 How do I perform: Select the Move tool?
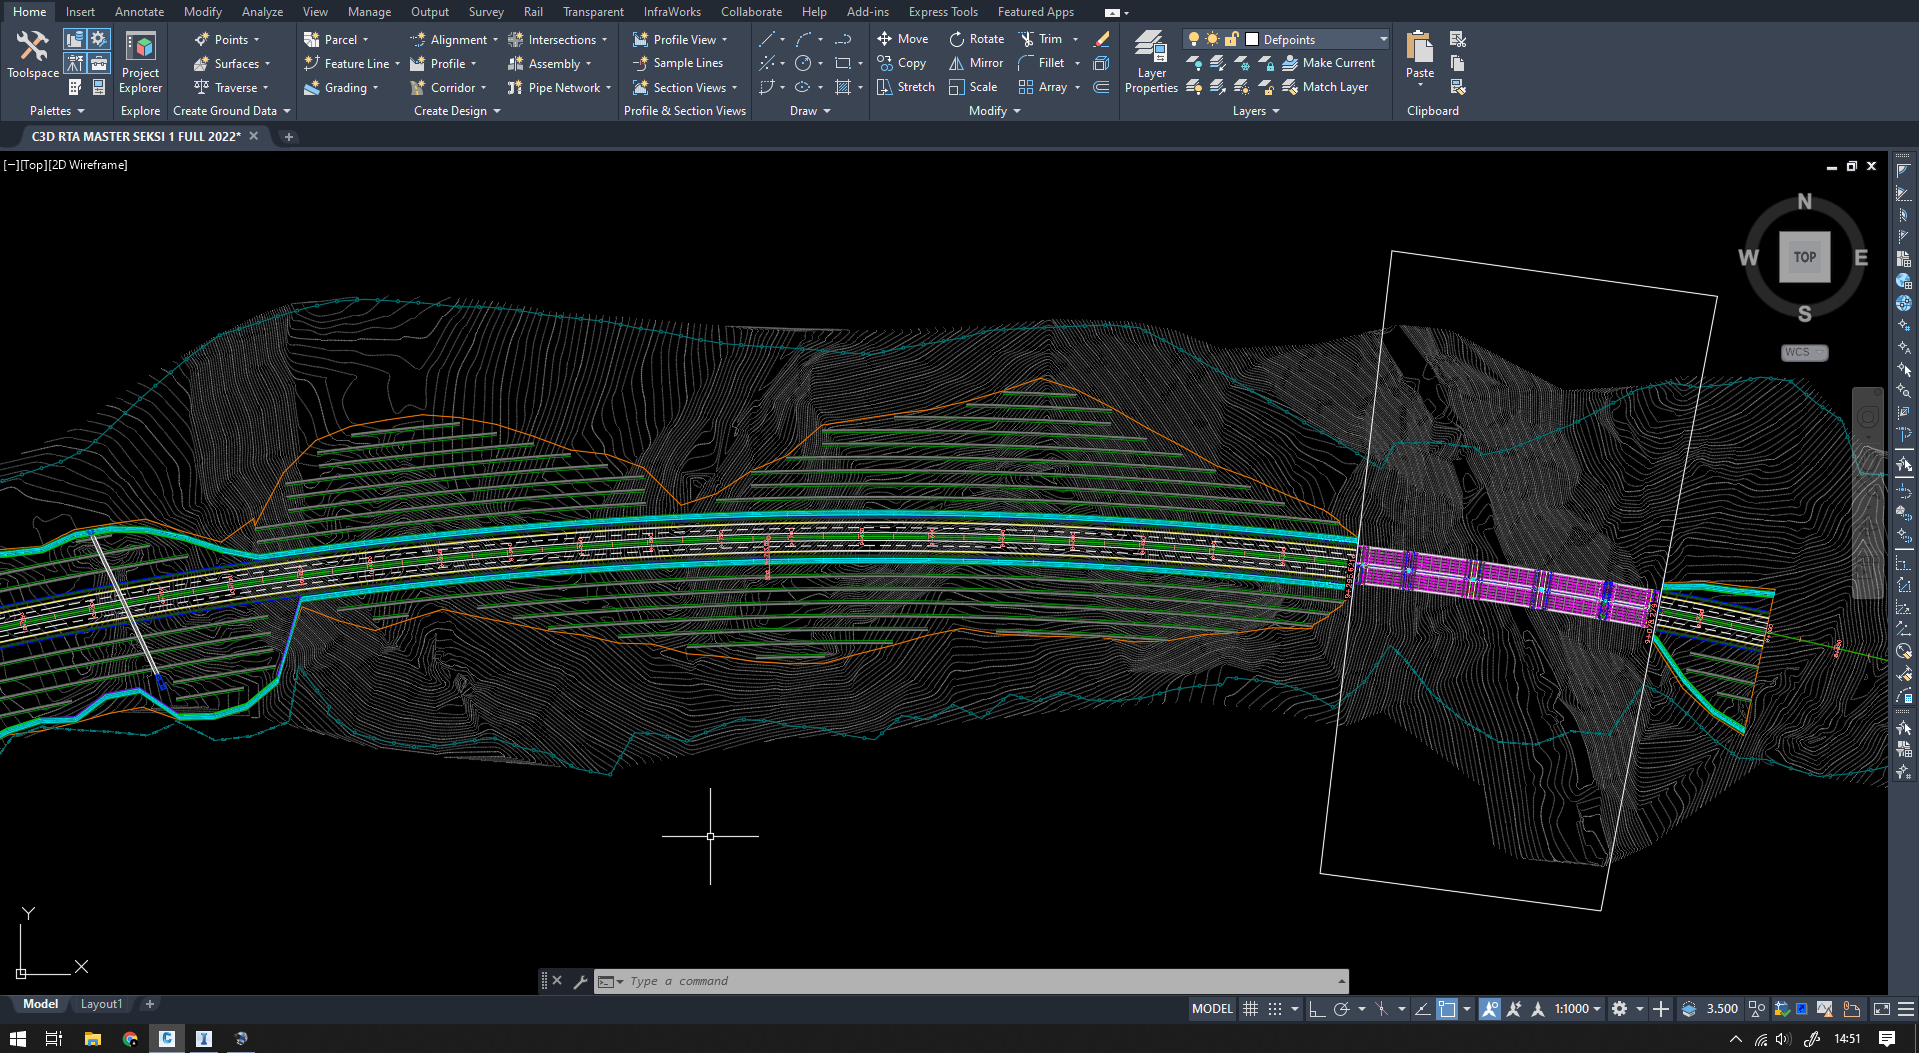903,38
